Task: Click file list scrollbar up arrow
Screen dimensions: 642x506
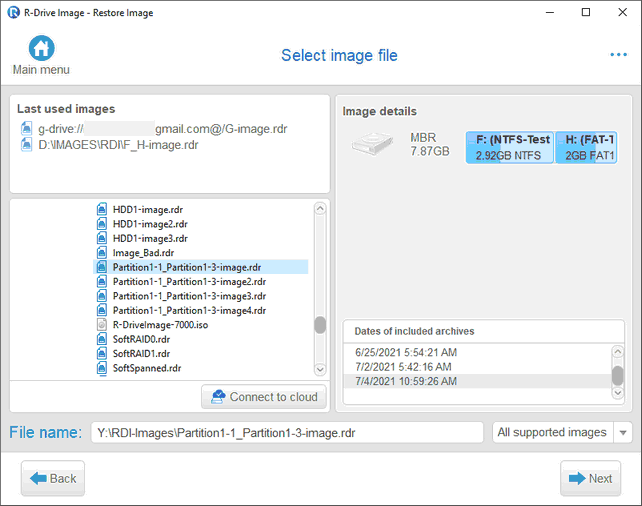Action: pos(320,208)
